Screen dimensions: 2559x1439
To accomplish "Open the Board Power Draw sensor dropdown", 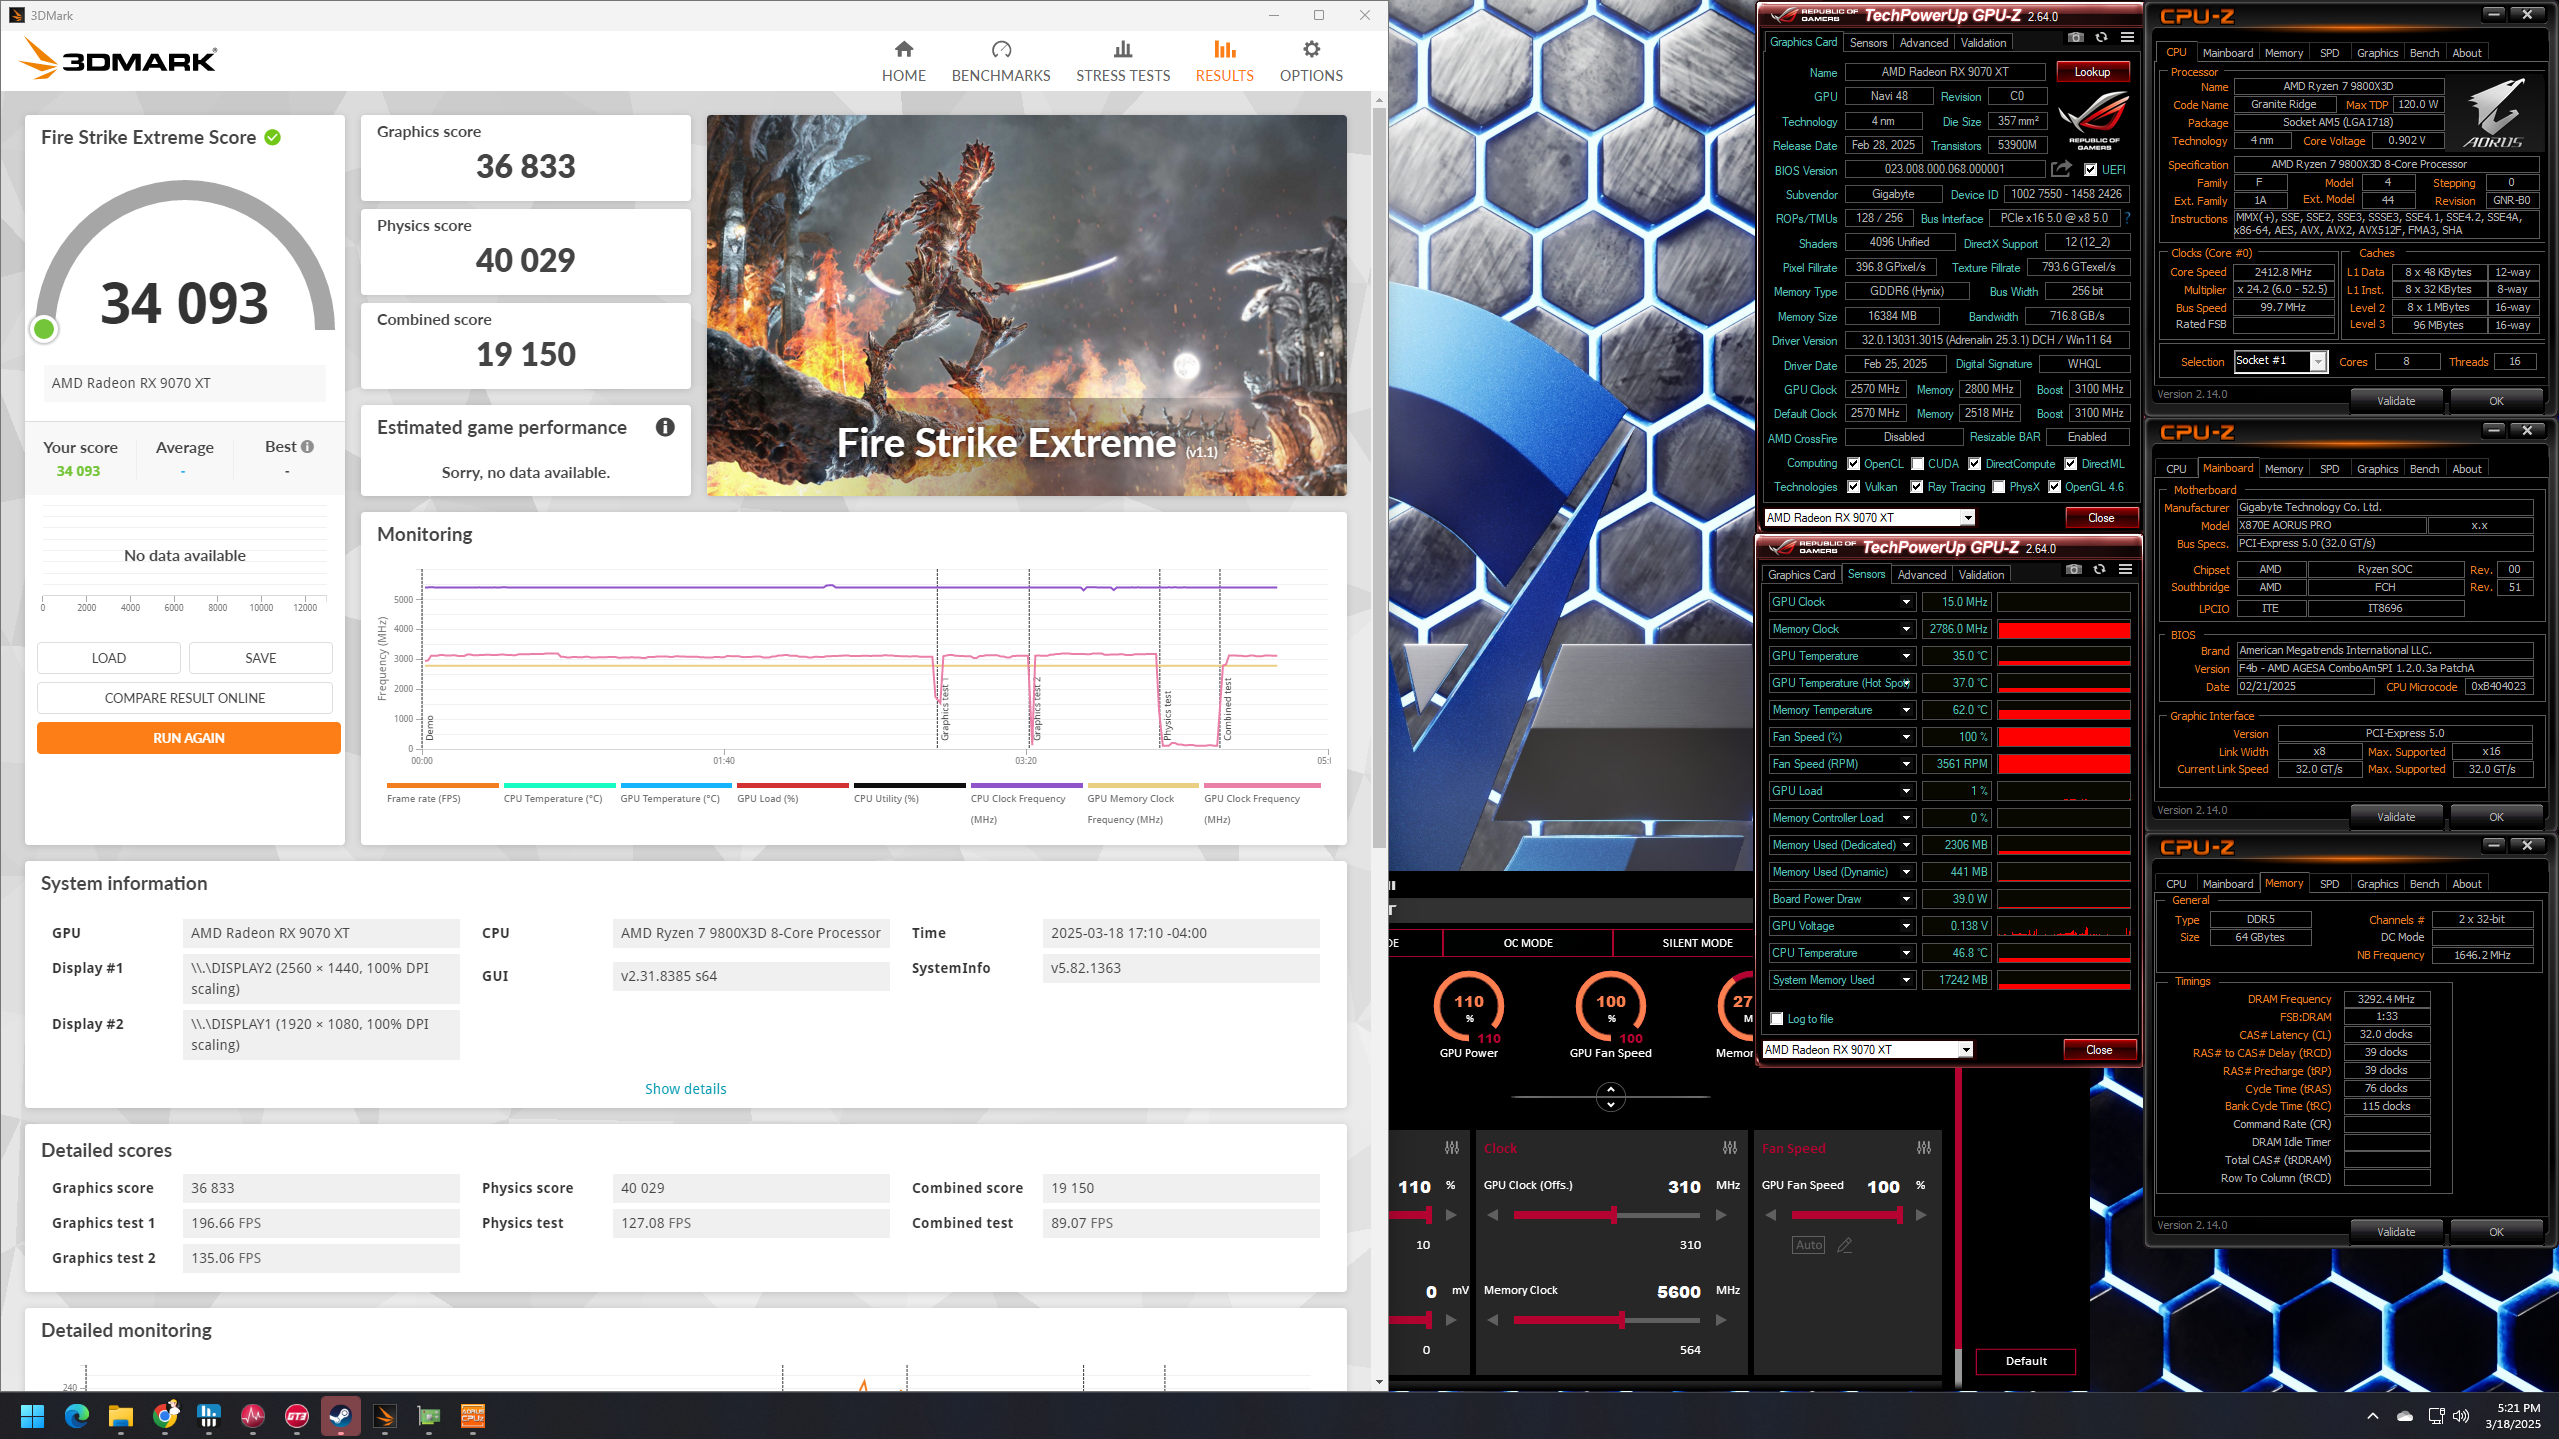I will pyautogui.click(x=1906, y=899).
